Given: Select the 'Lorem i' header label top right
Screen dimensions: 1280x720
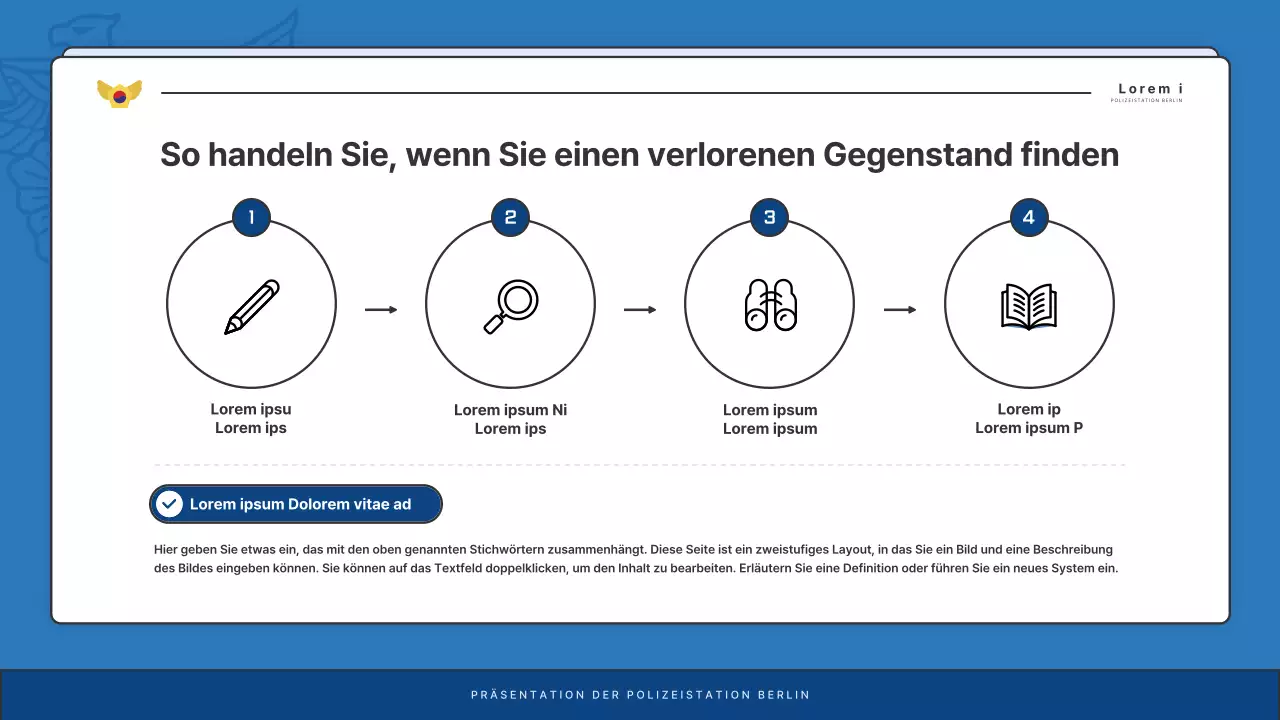Looking at the screenshot, I should [1148, 88].
